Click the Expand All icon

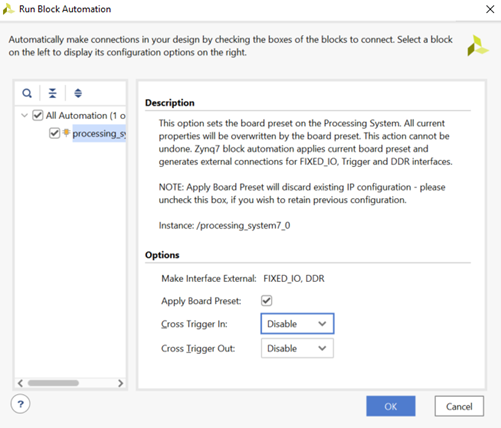pyautogui.click(x=78, y=93)
